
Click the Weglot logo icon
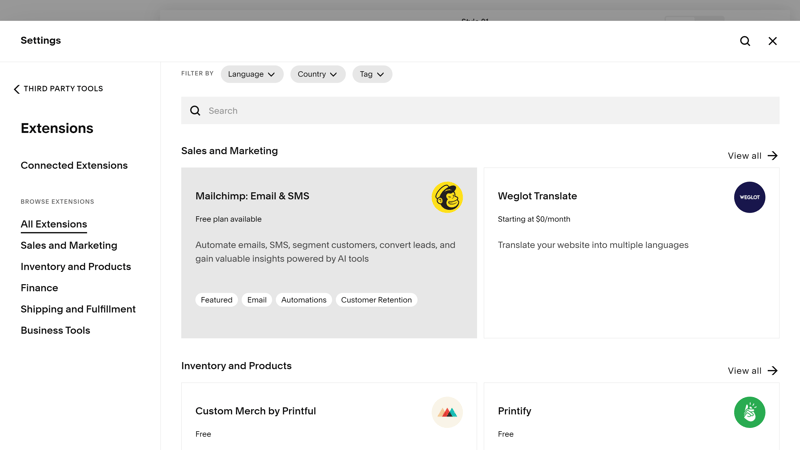point(749,197)
